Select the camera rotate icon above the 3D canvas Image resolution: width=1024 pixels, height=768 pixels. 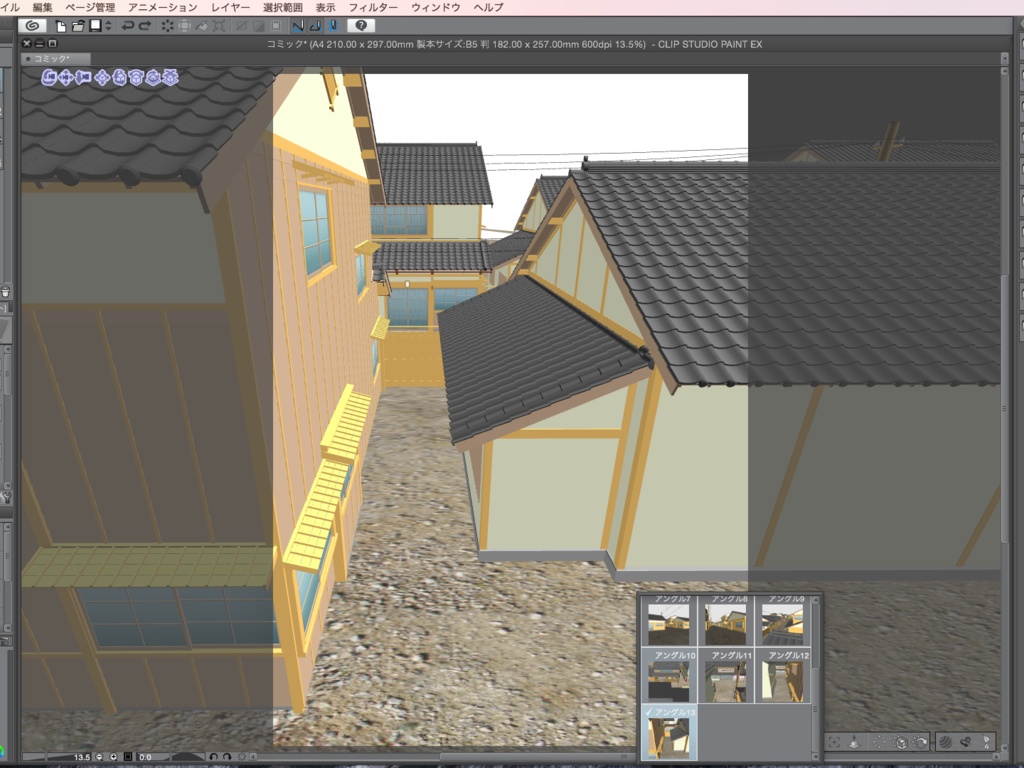pos(48,79)
